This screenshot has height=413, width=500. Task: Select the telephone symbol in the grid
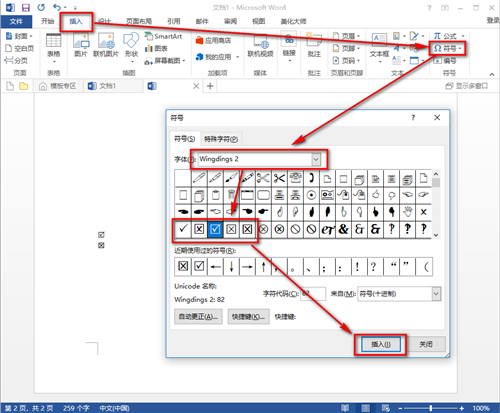pos(295,178)
